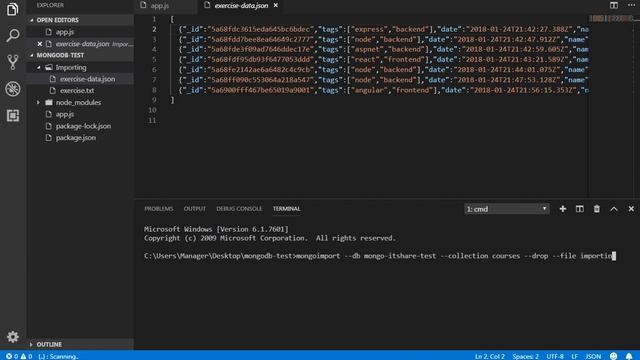Collapse the MONGODB-TEST folder section

(x=32, y=55)
